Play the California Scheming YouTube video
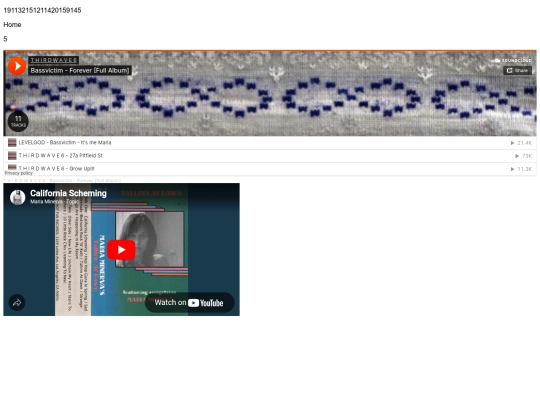The height and width of the screenshot is (405, 540). pyautogui.click(x=121, y=250)
